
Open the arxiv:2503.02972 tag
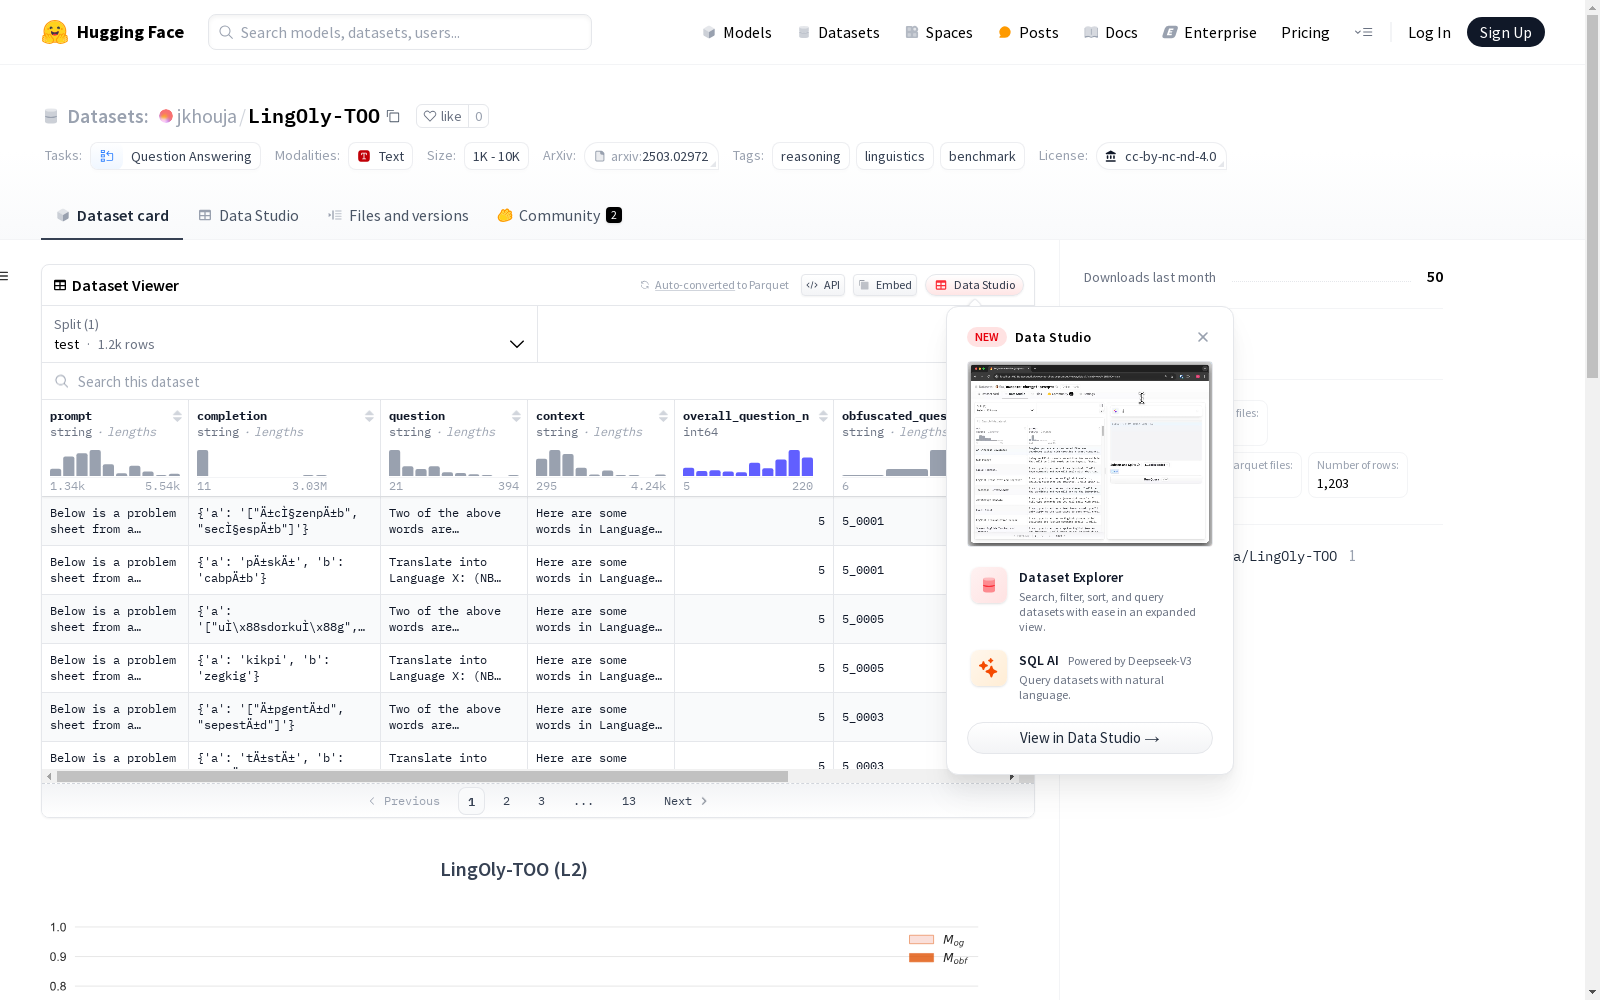pyautogui.click(x=651, y=156)
